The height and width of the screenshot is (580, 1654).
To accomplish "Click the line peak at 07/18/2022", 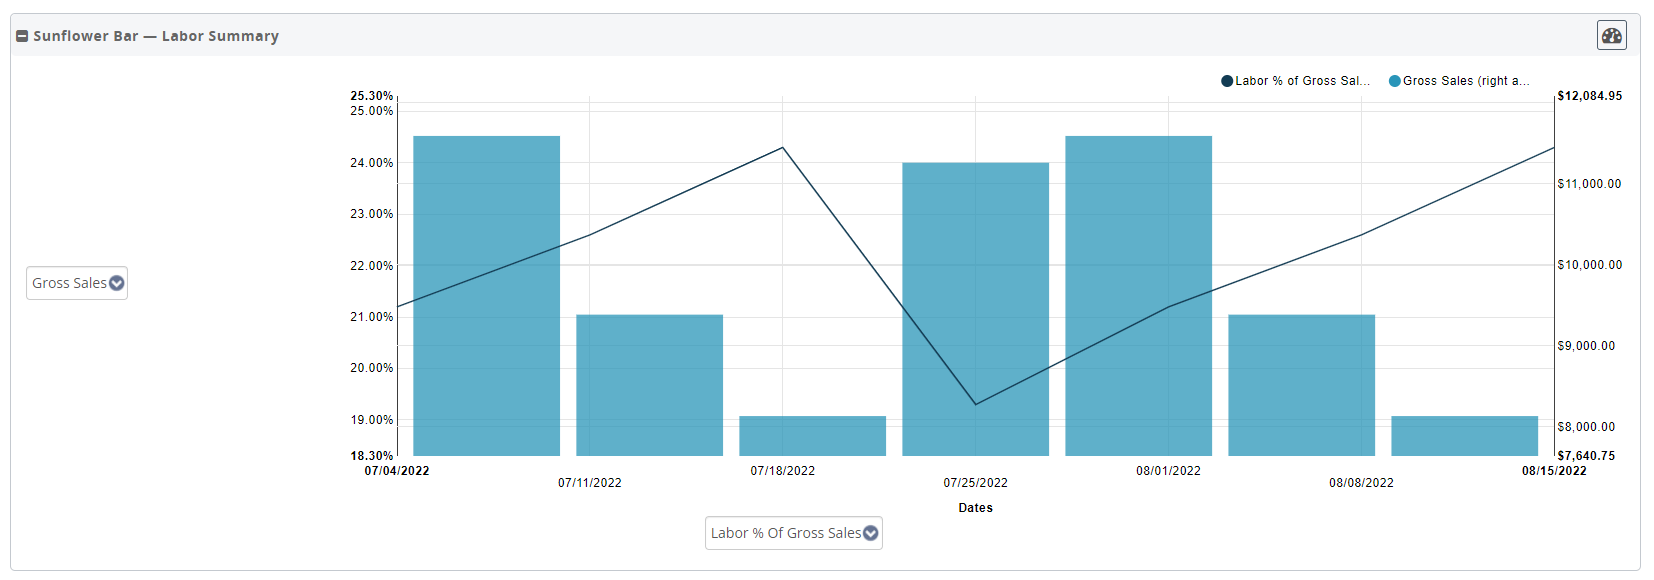I will (783, 148).
